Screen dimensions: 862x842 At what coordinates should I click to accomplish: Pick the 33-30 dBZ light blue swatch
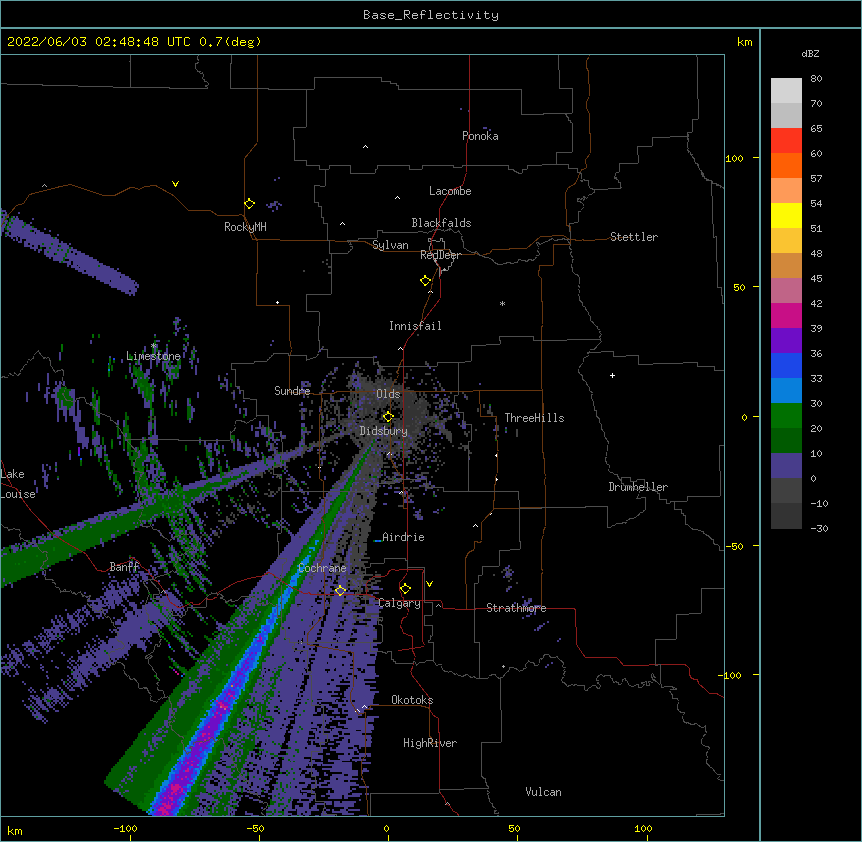click(786, 390)
